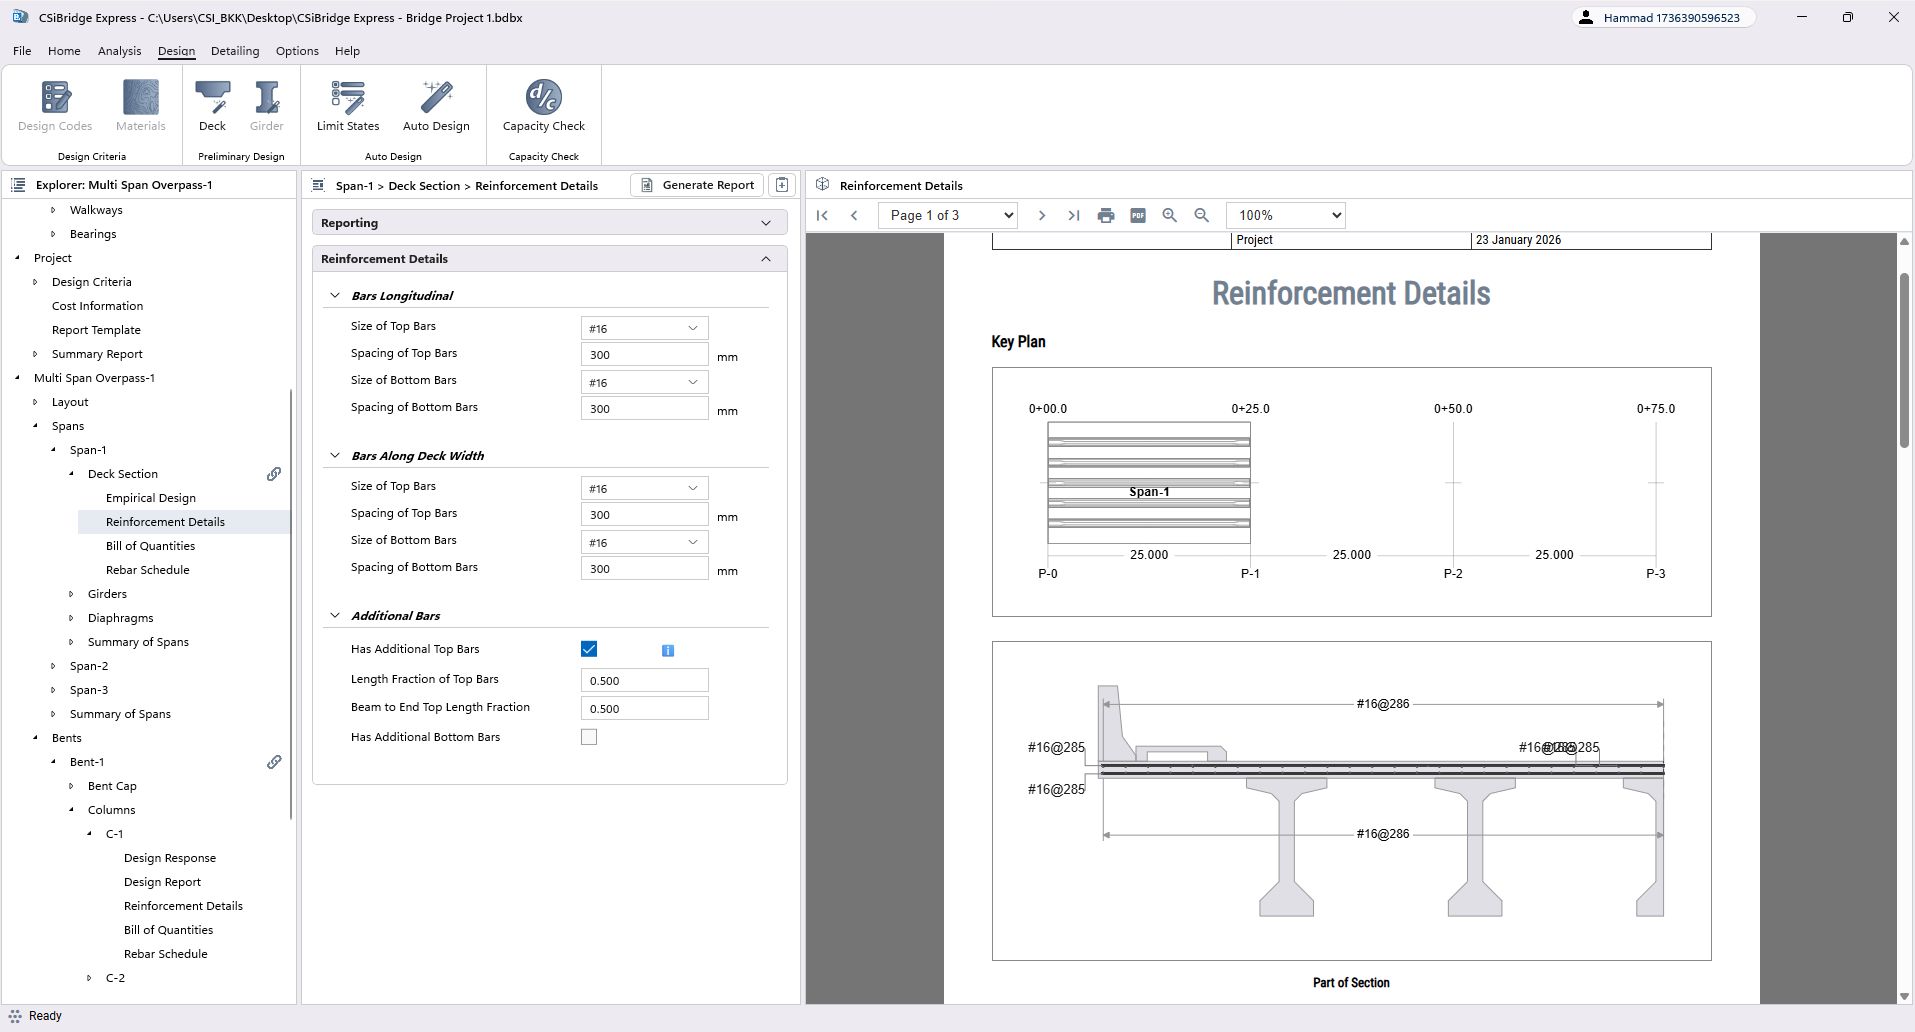
Task: Click the Generate Report button
Action: point(697,185)
